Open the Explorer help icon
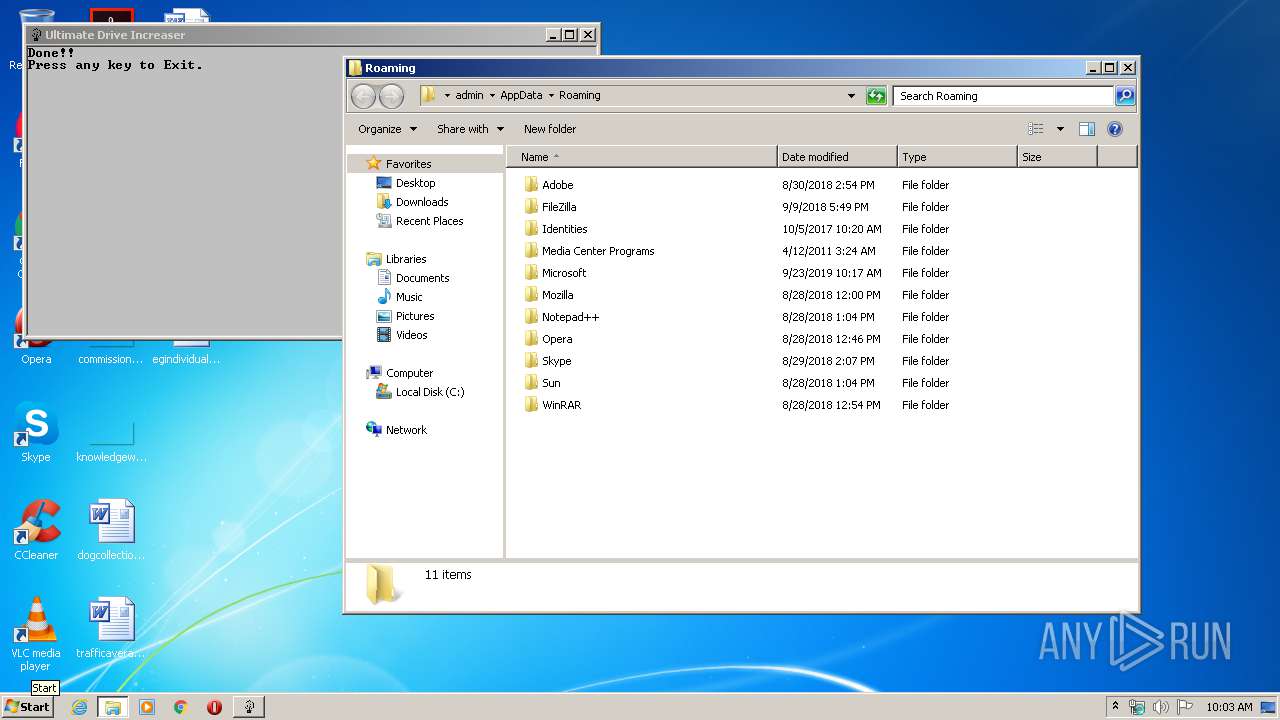 1115,129
